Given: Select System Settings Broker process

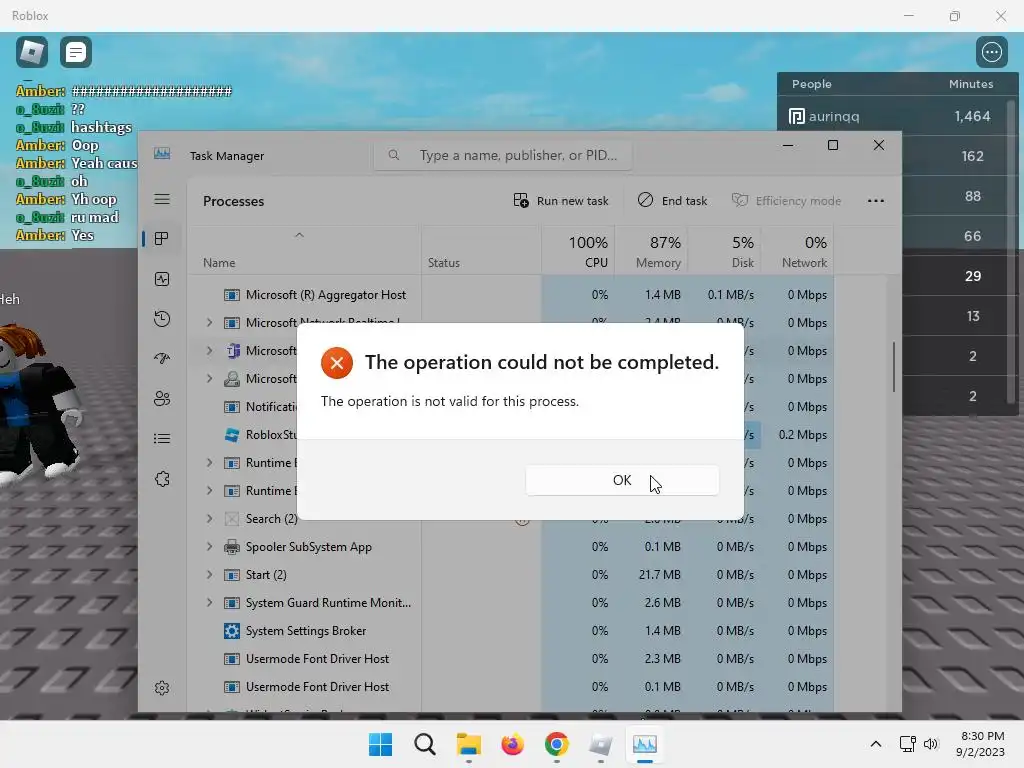Looking at the screenshot, I should coord(511,631).
